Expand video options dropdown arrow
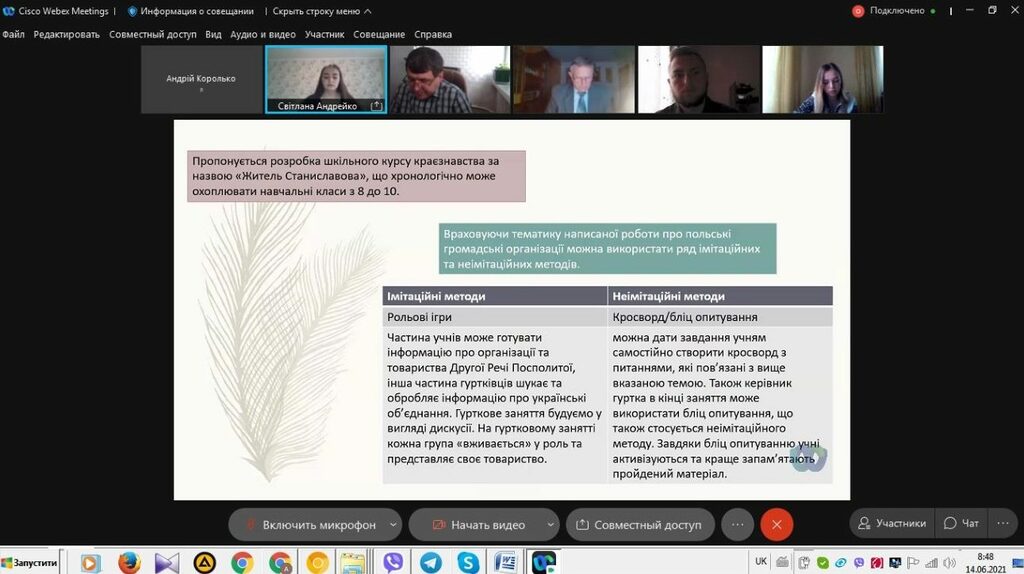The height and width of the screenshot is (574, 1024). [x=551, y=524]
